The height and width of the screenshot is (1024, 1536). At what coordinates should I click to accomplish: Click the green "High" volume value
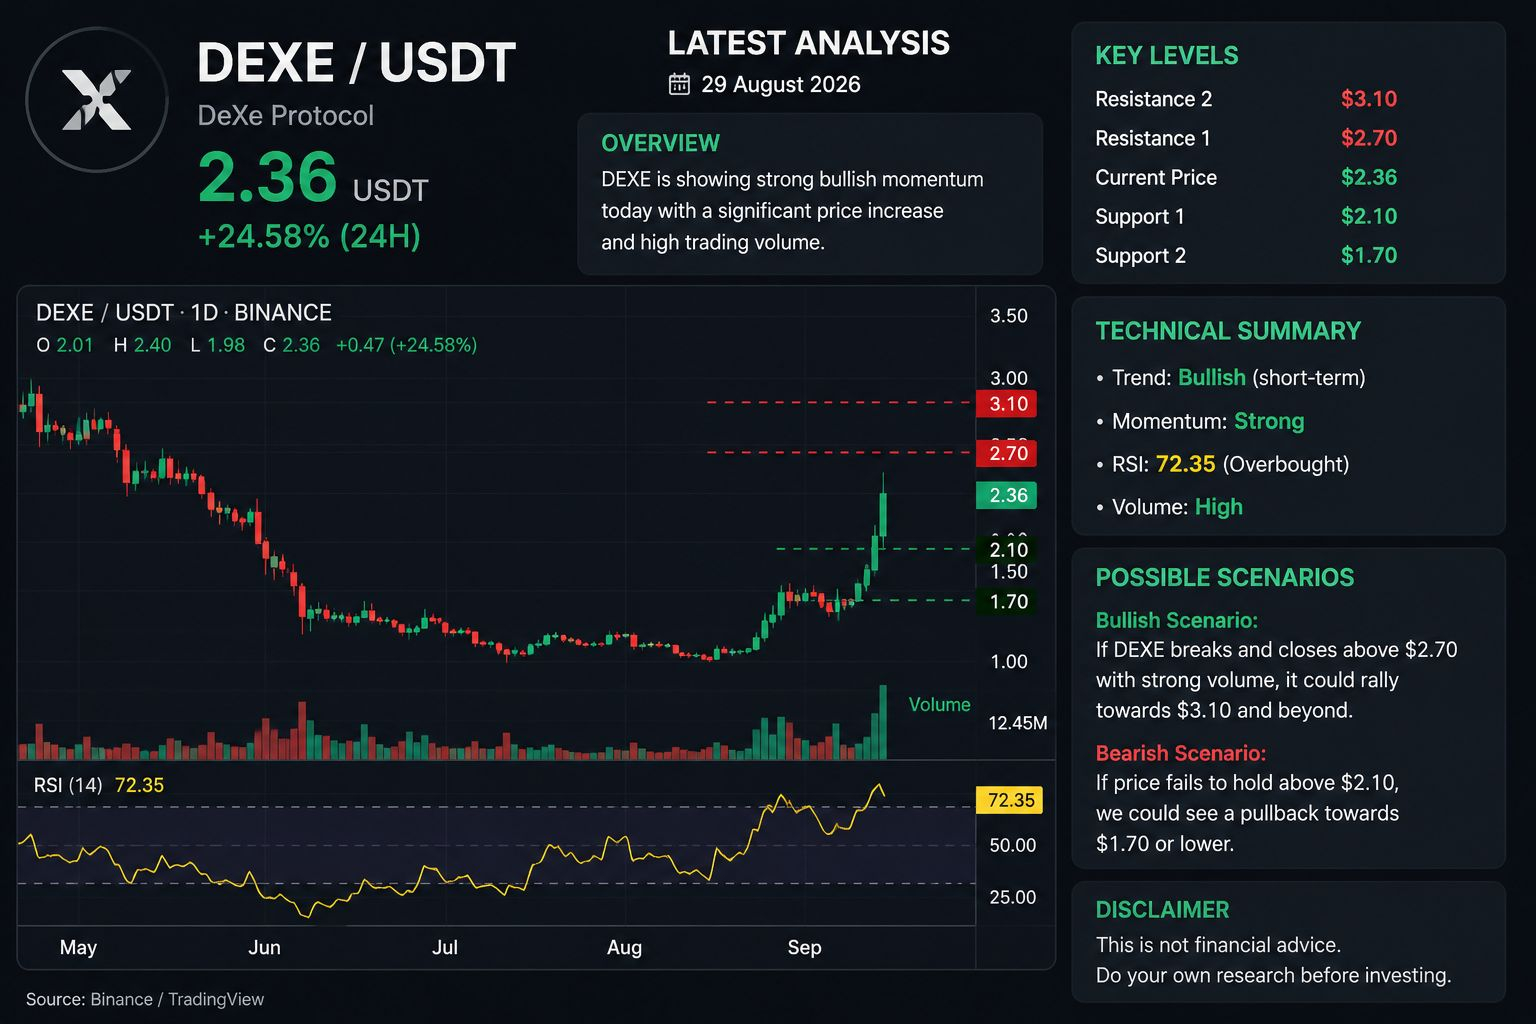(x=1218, y=507)
